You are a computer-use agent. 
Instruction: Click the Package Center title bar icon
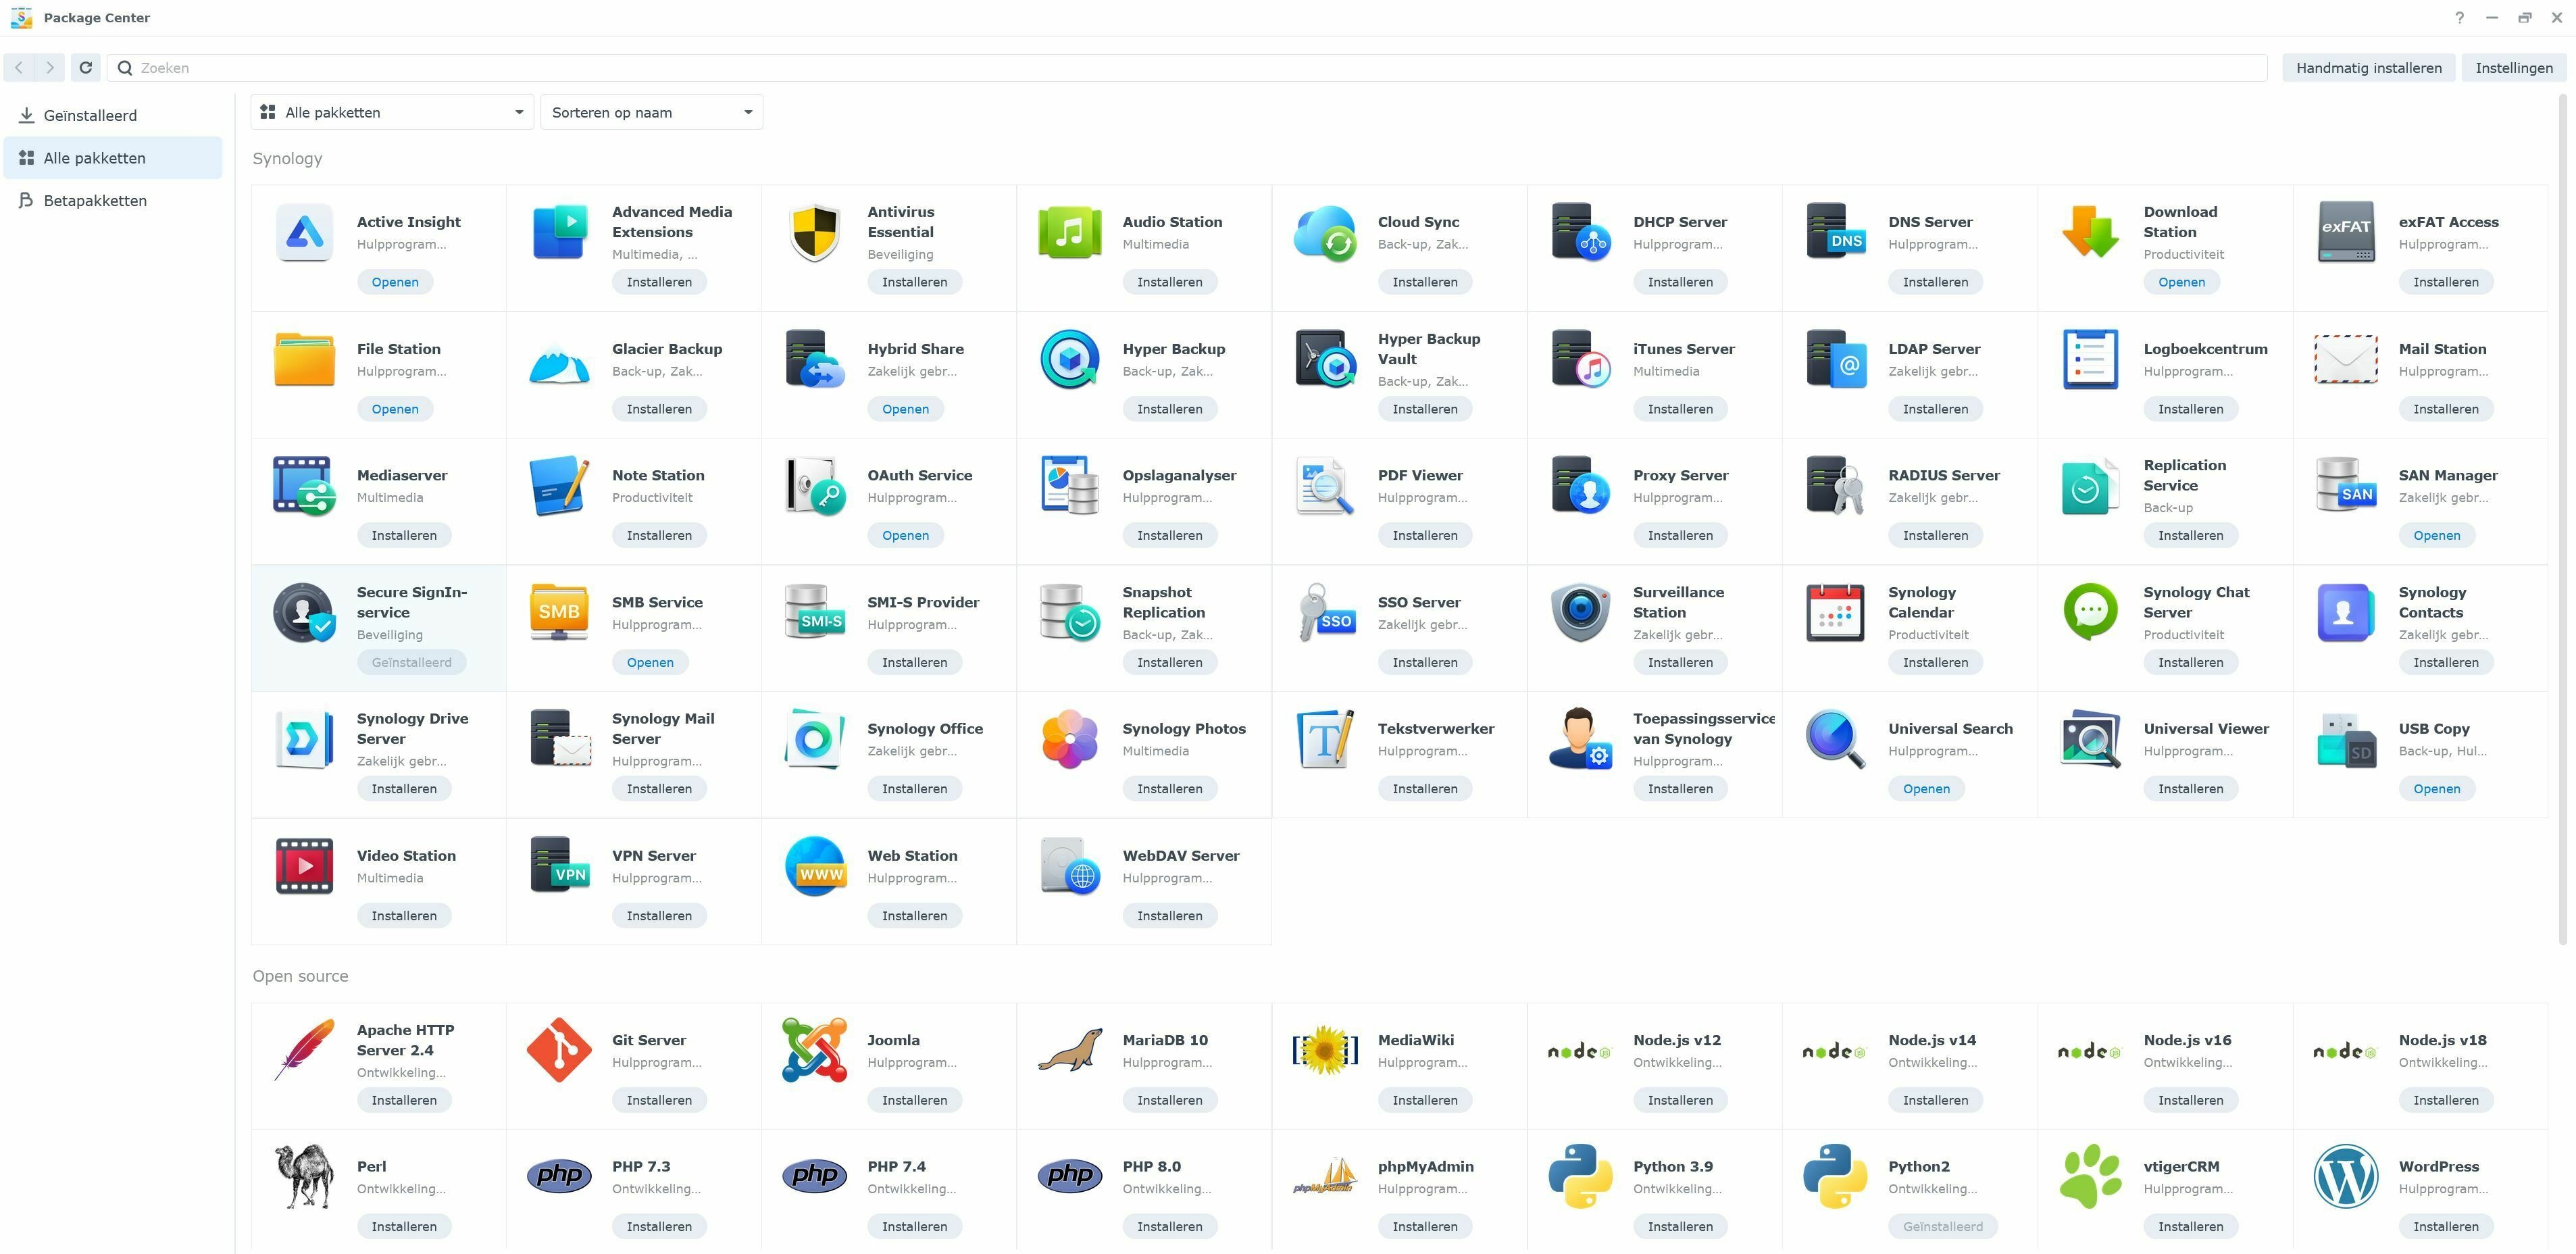[21, 18]
